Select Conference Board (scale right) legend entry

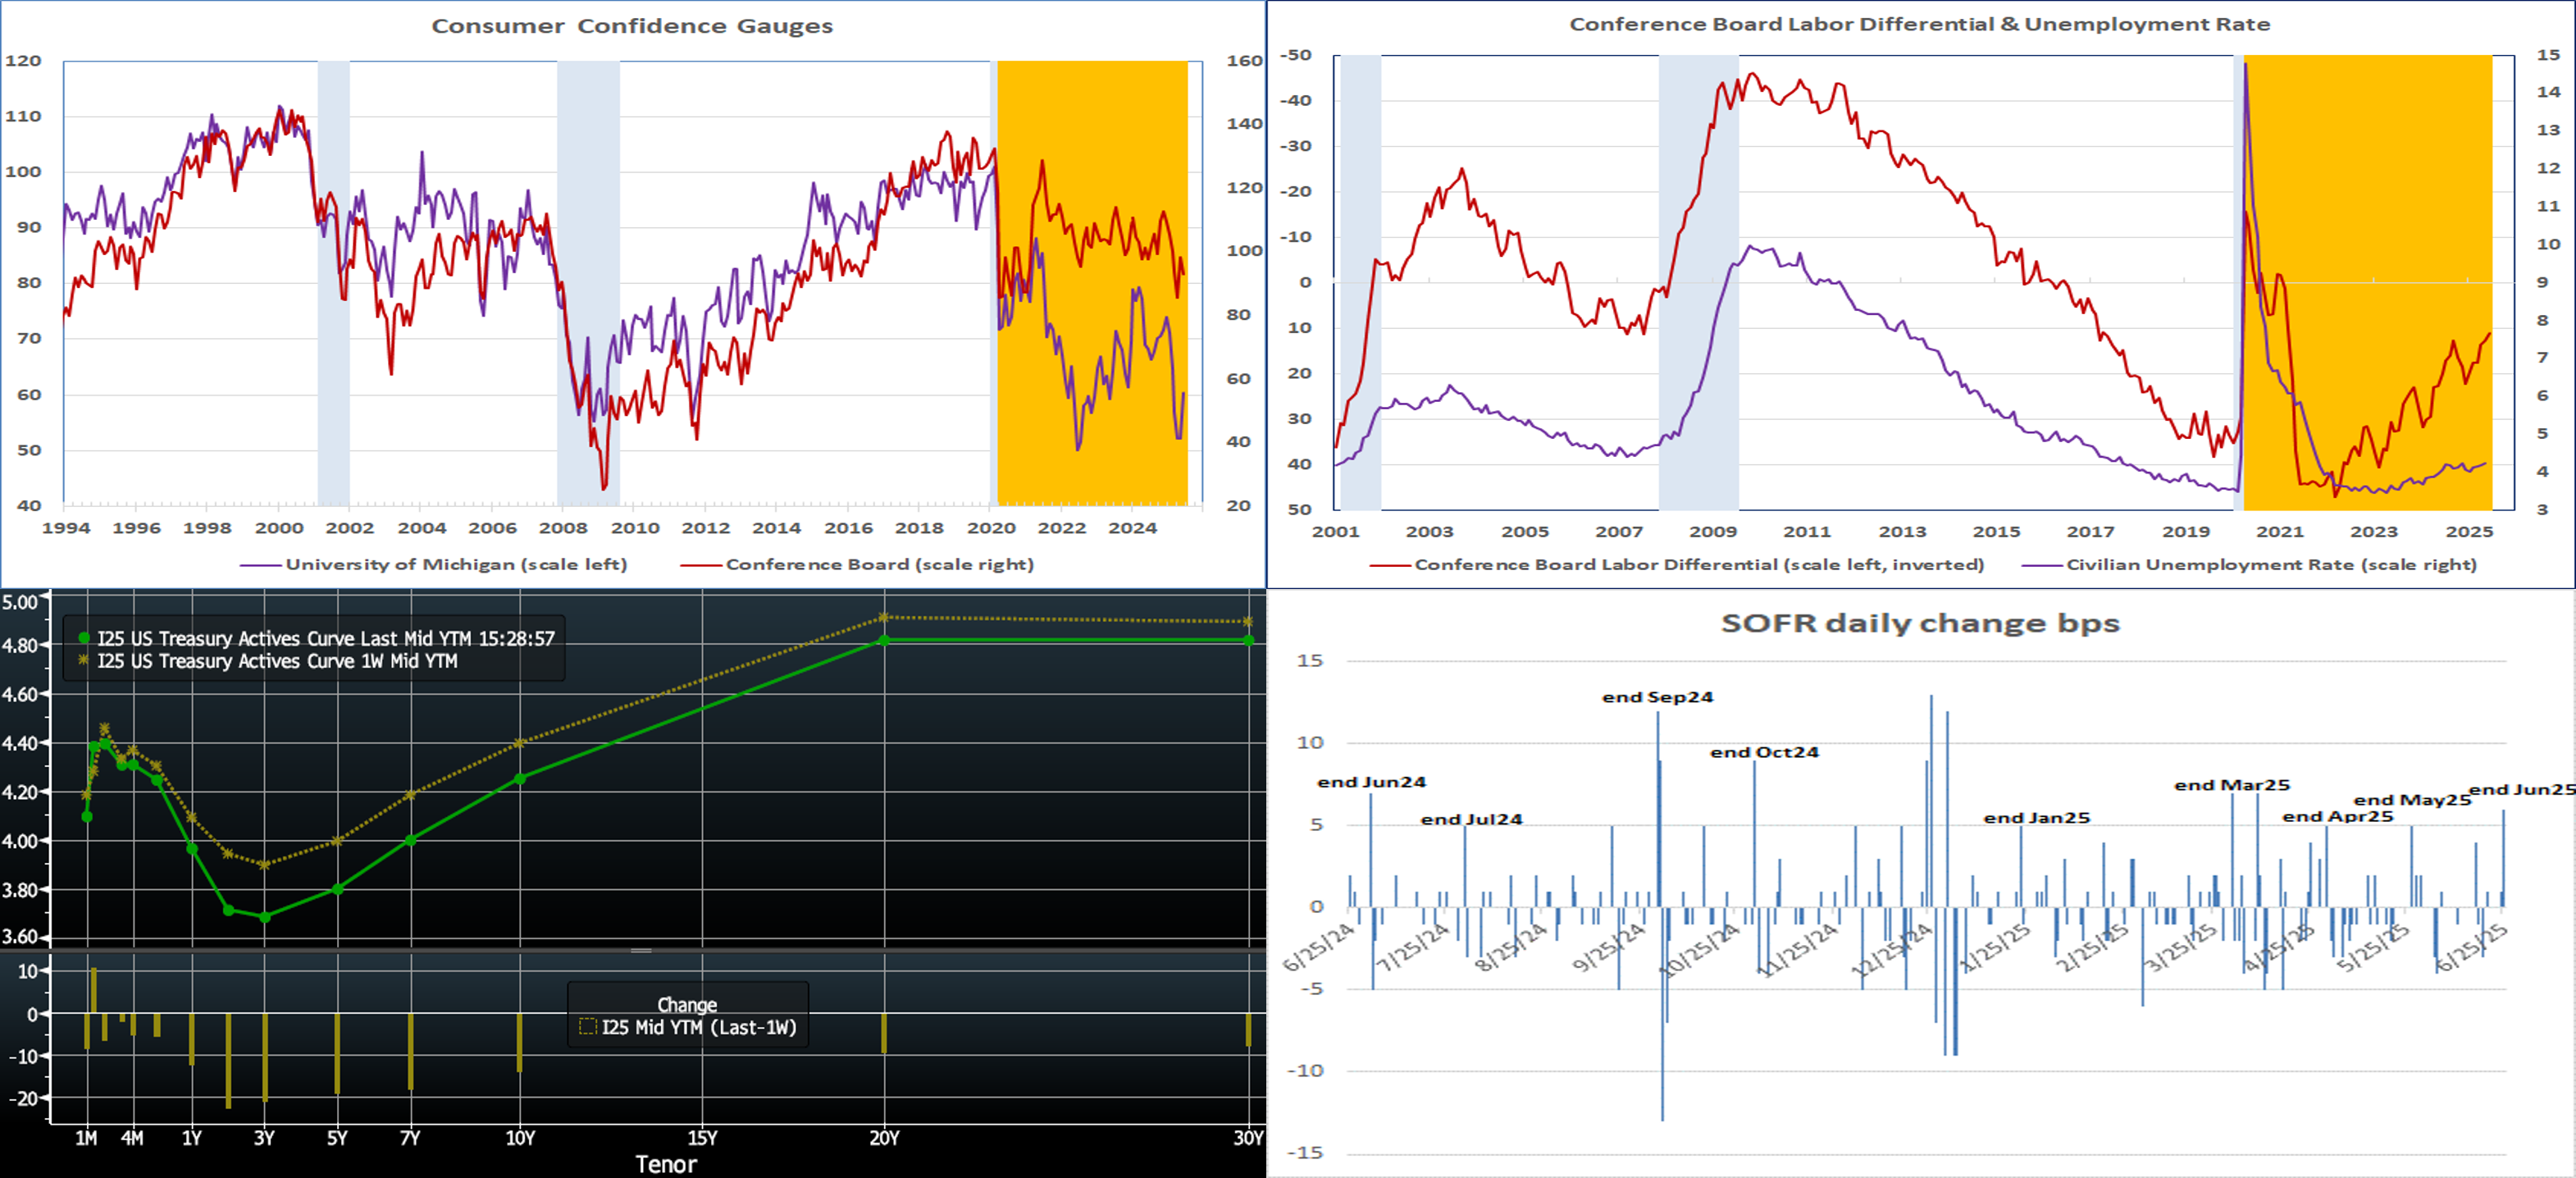tap(878, 564)
